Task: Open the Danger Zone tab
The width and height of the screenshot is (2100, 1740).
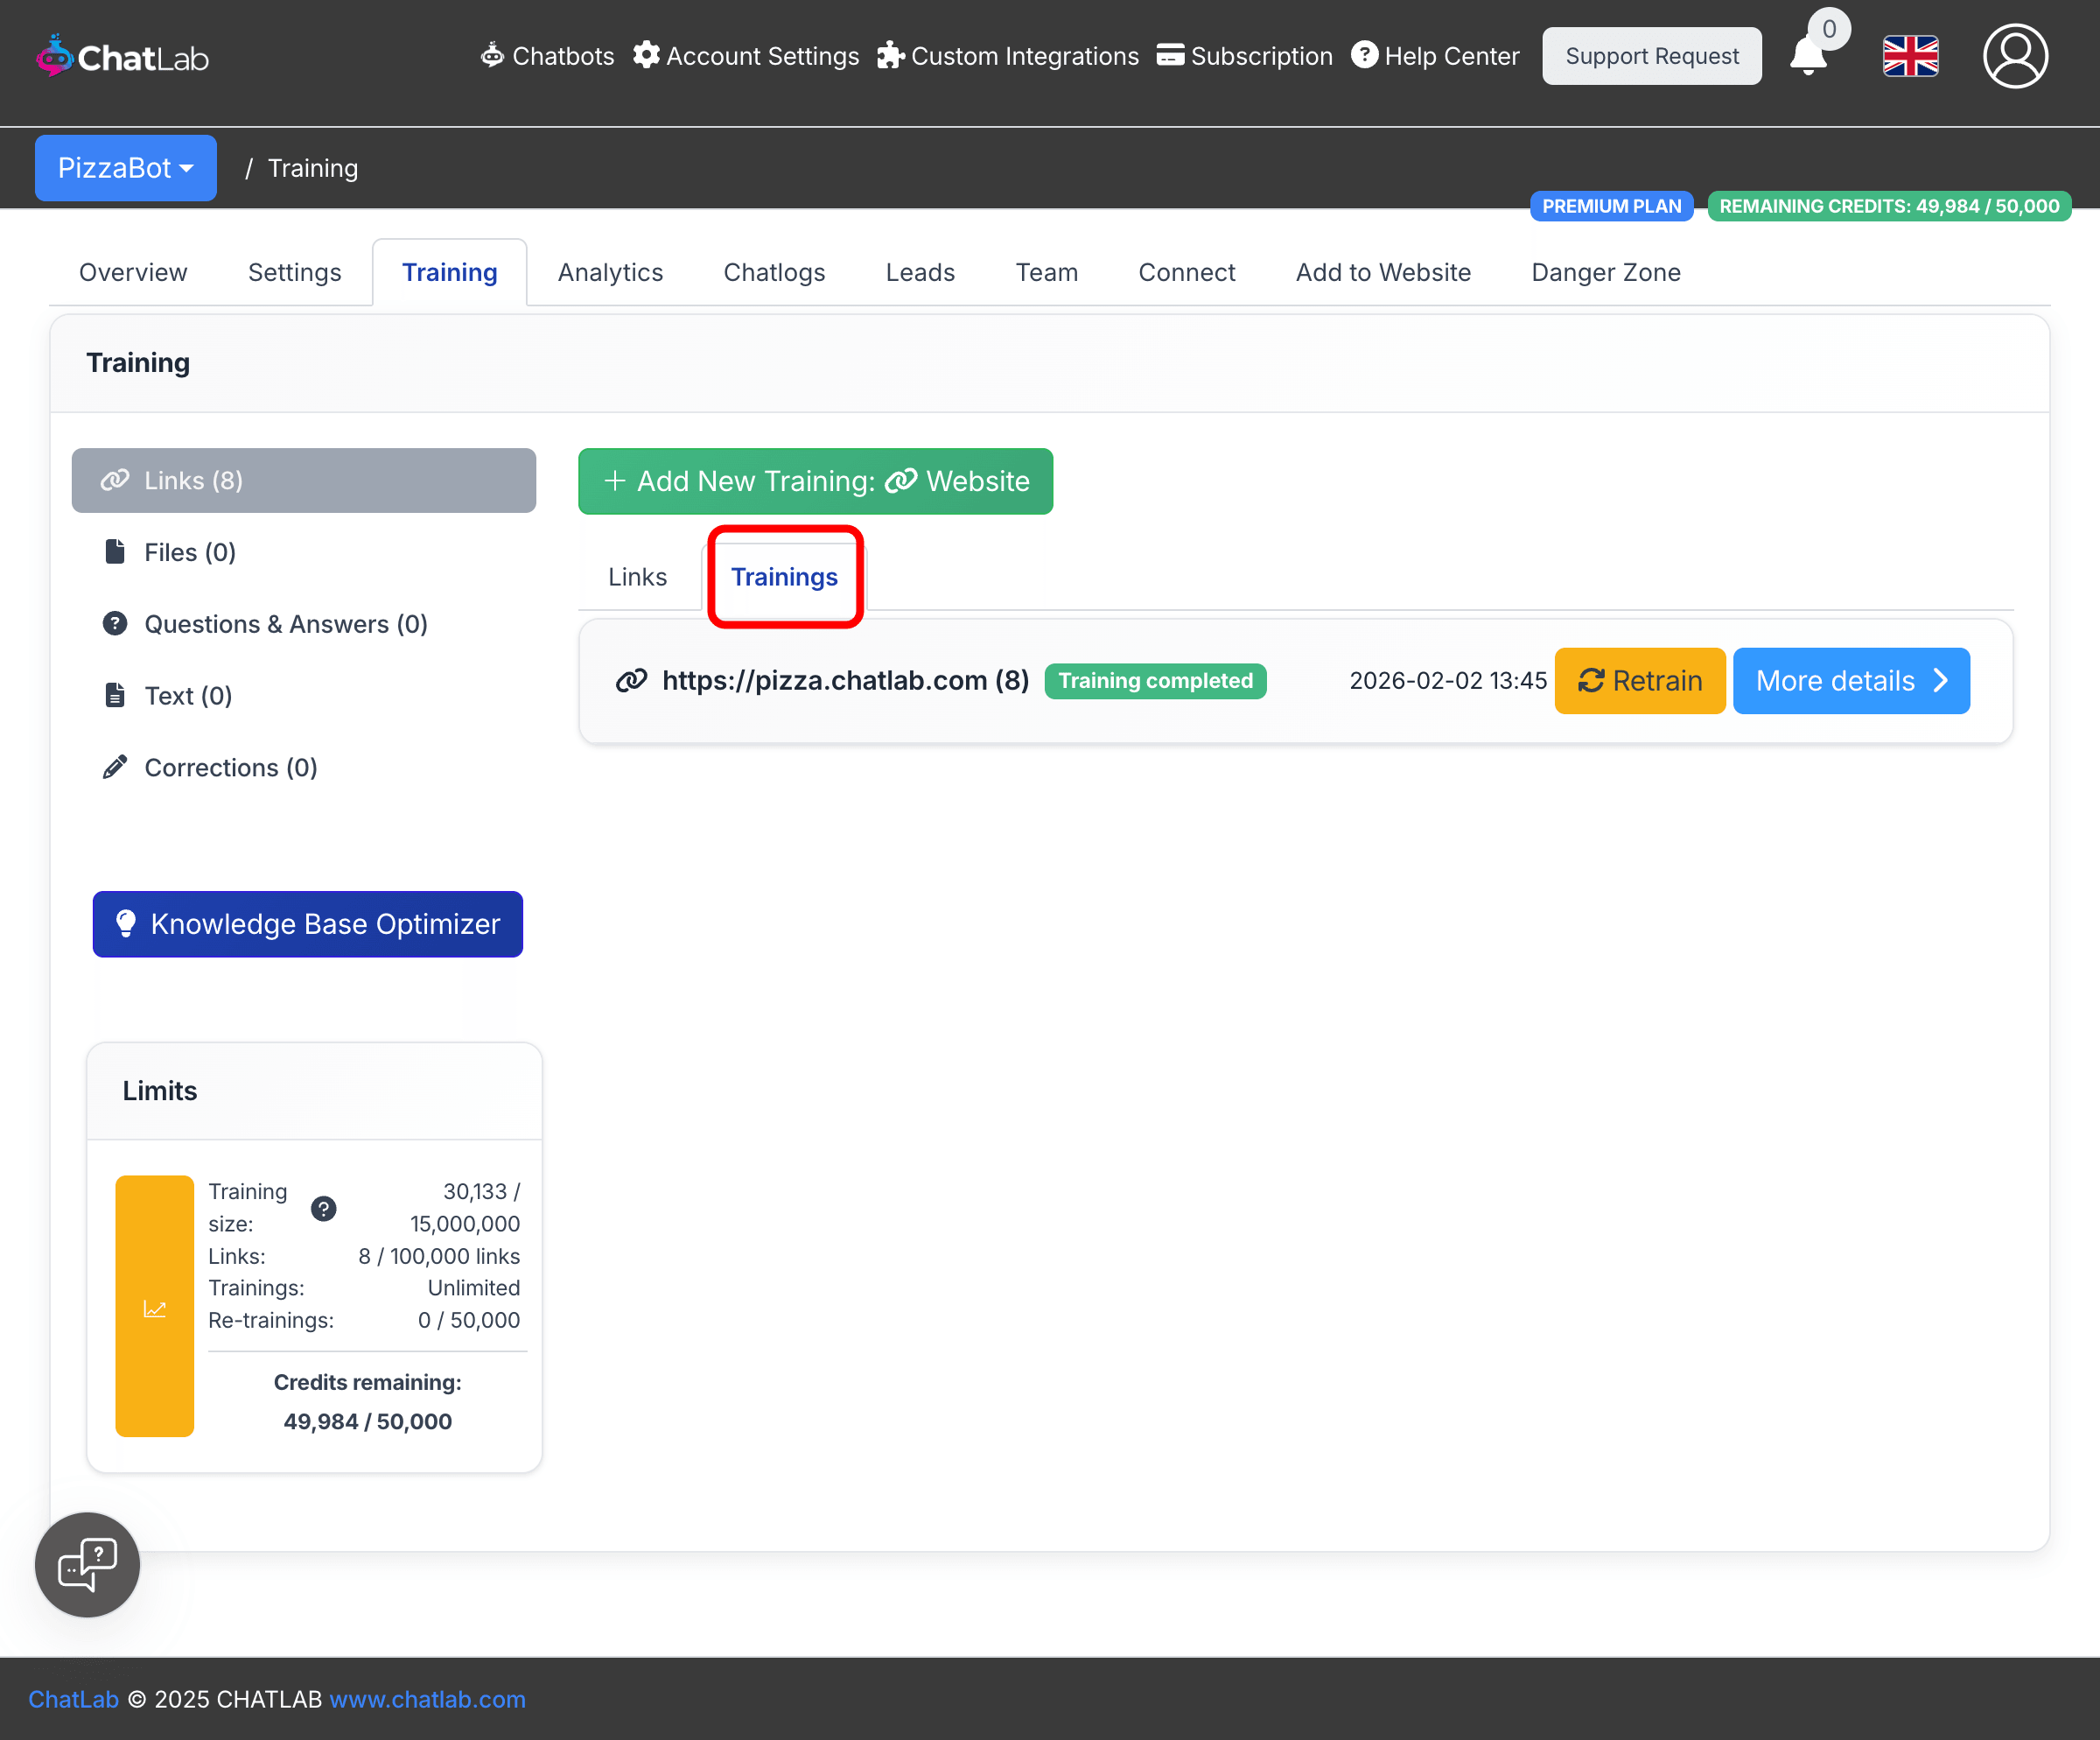Action: (1605, 272)
